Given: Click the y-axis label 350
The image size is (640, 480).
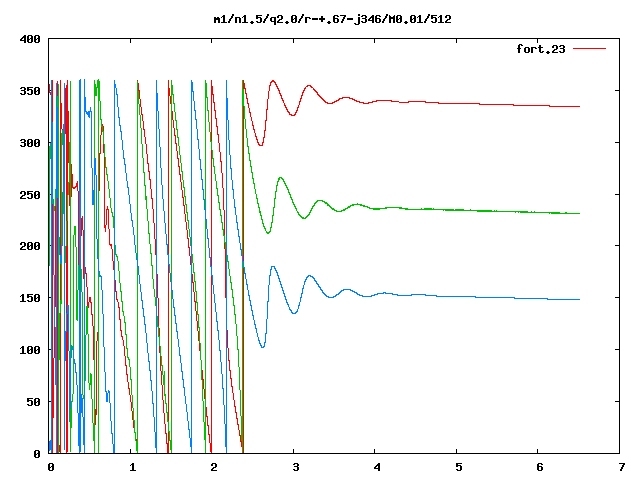Looking at the screenshot, I should tap(30, 91).
